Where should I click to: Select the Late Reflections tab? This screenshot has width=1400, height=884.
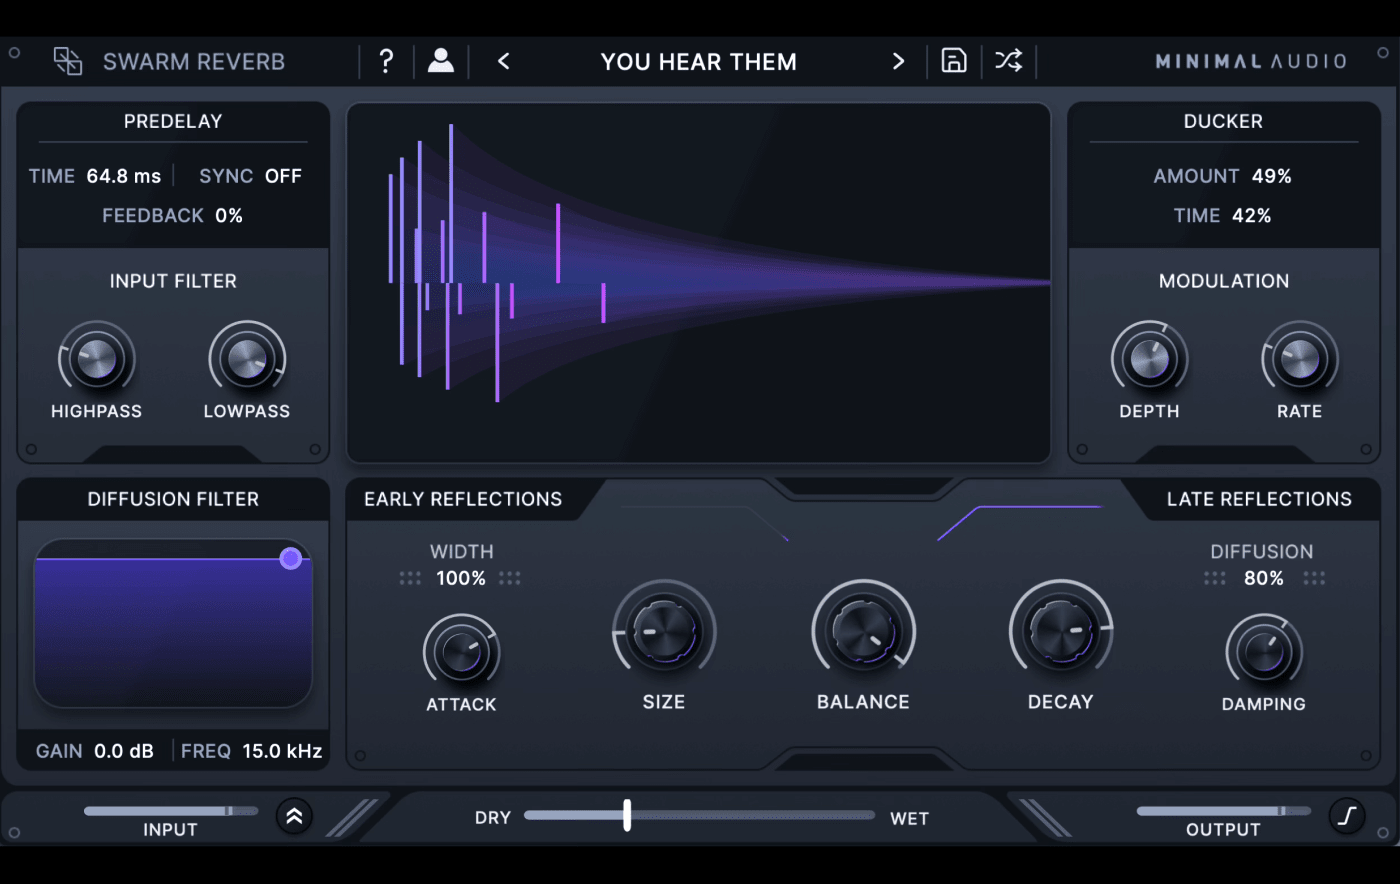pyautogui.click(x=1259, y=499)
